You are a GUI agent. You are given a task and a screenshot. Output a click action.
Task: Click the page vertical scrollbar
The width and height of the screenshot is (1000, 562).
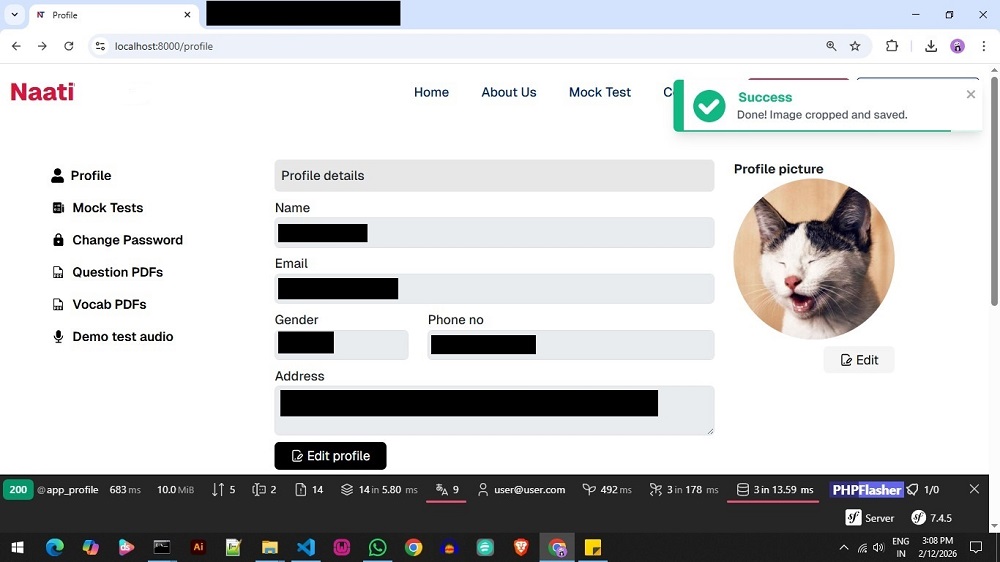tap(994, 191)
